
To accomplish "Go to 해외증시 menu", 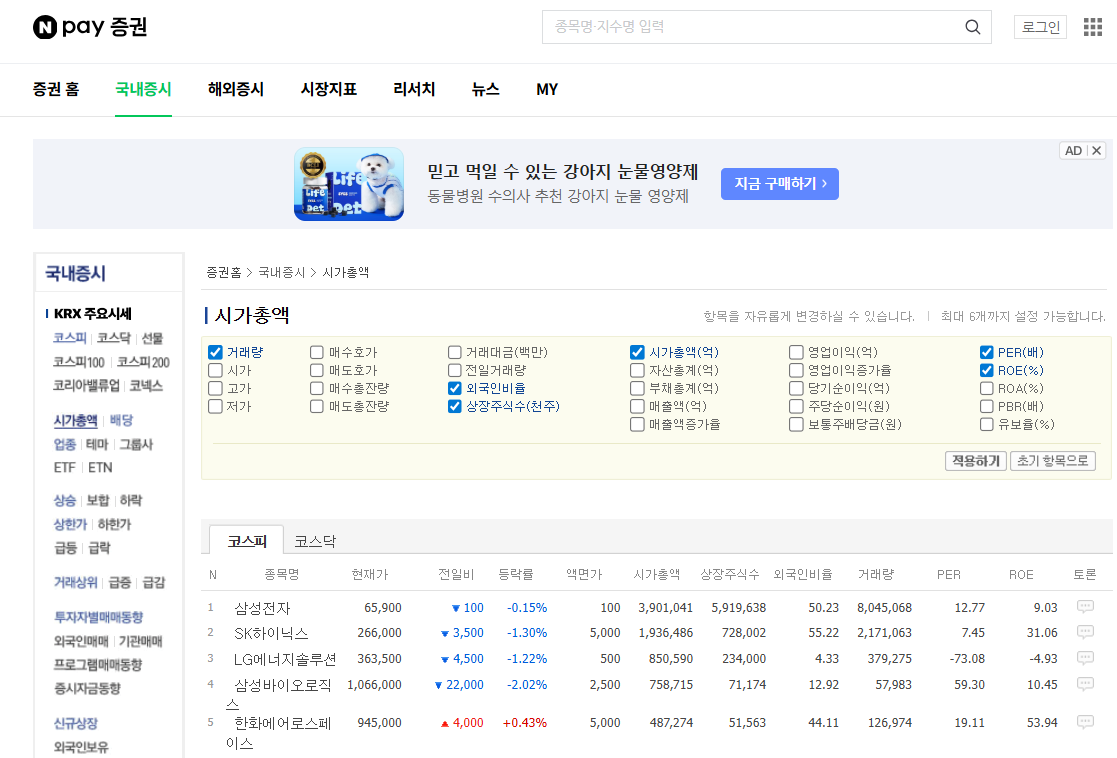I will point(236,89).
